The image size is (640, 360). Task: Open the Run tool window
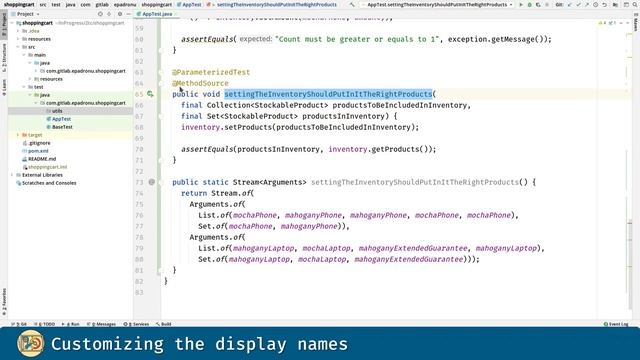point(71,324)
